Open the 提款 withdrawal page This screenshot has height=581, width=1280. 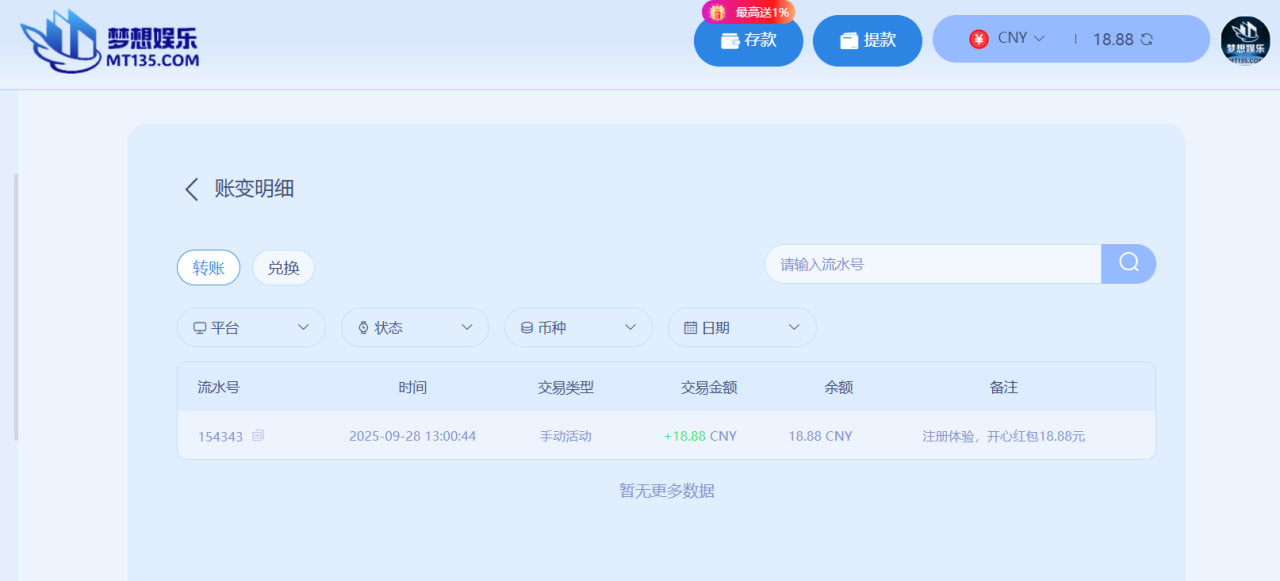[x=867, y=41]
